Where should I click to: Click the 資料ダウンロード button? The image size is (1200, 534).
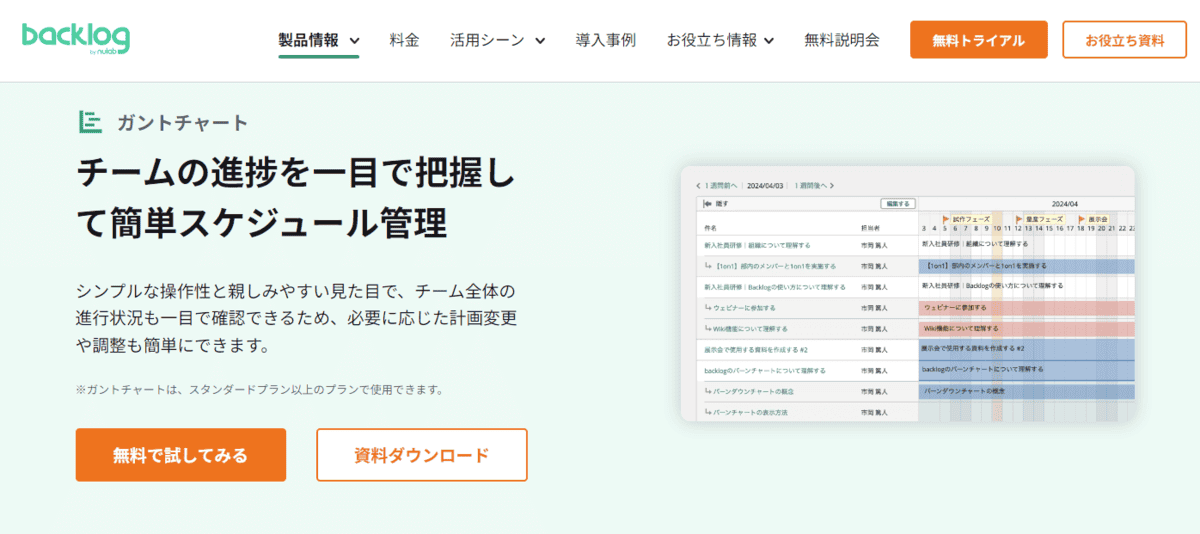(x=421, y=455)
